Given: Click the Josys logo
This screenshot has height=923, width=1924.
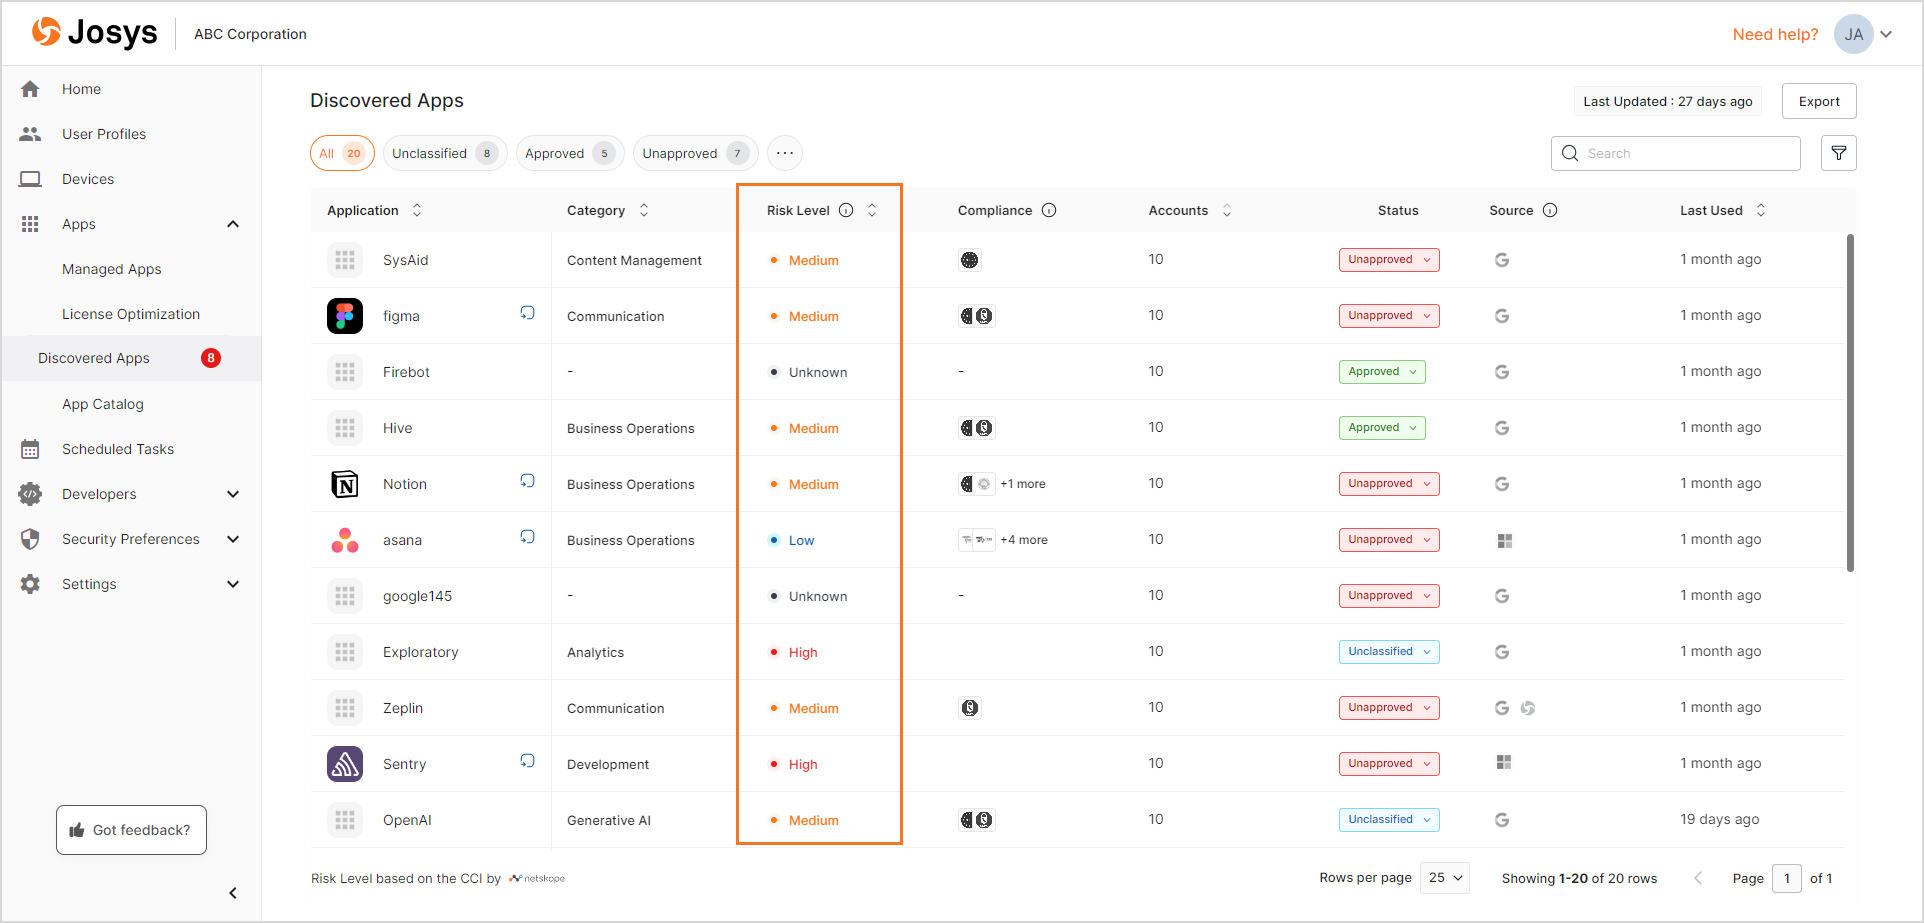Looking at the screenshot, I should (x=94, y=33).
